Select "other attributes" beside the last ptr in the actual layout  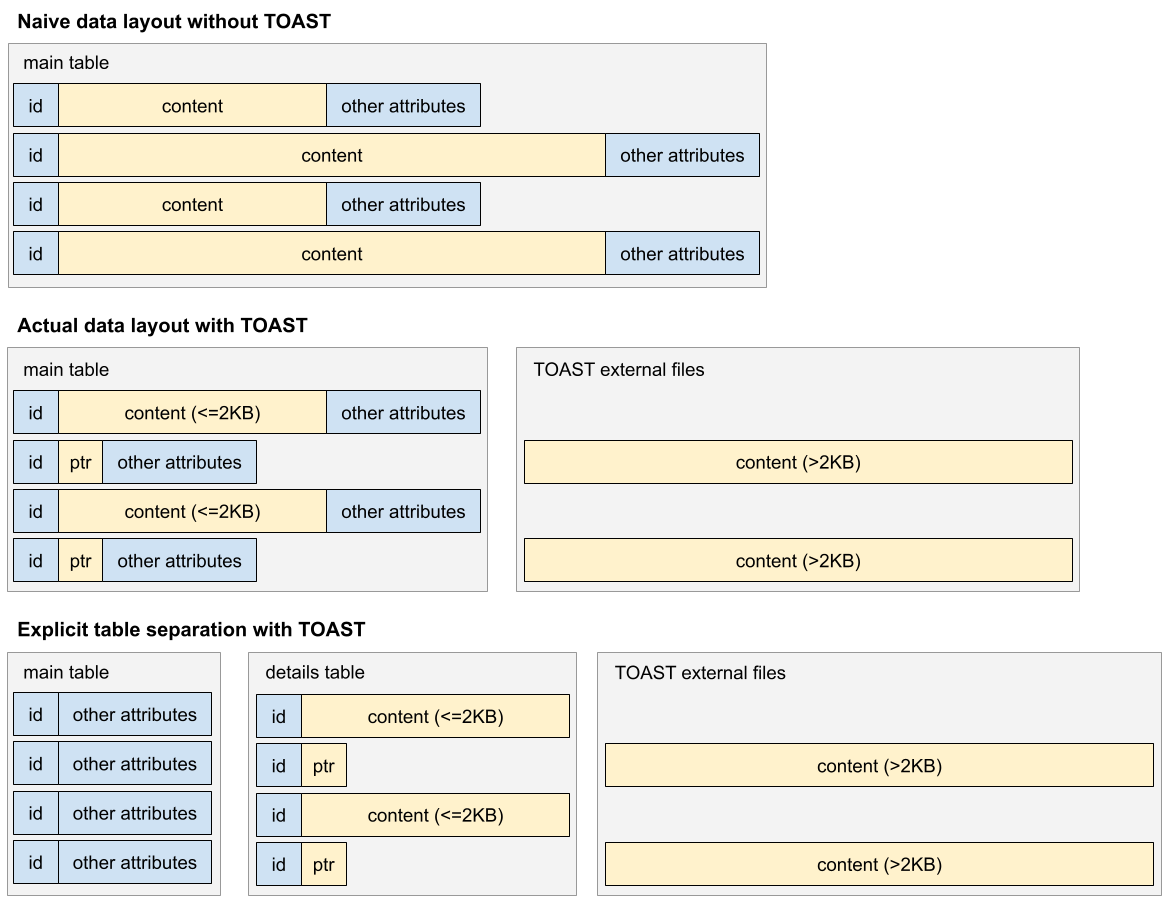click(179, 561)
